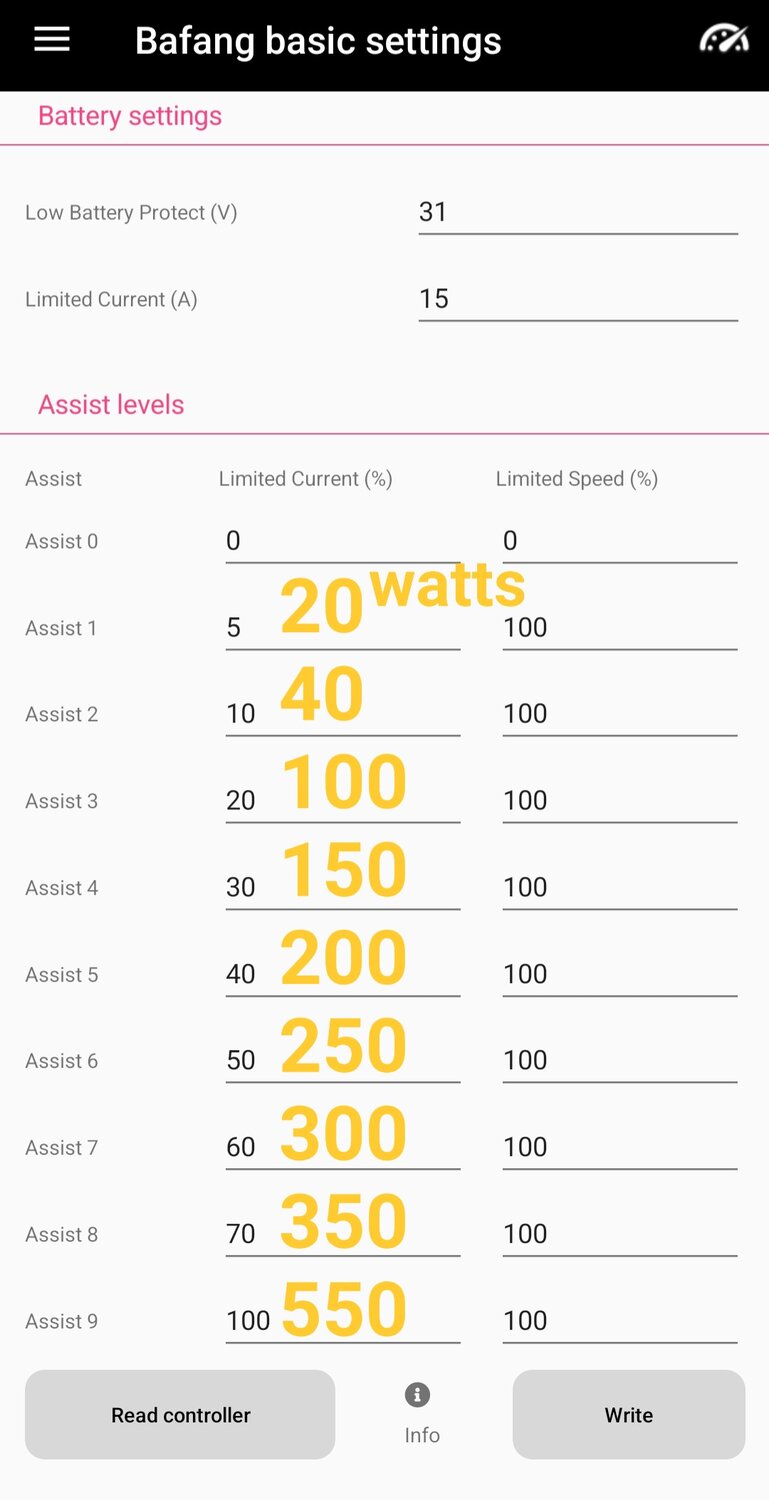Edit Assist 1 limited speed value

click(x=619, y=628)
